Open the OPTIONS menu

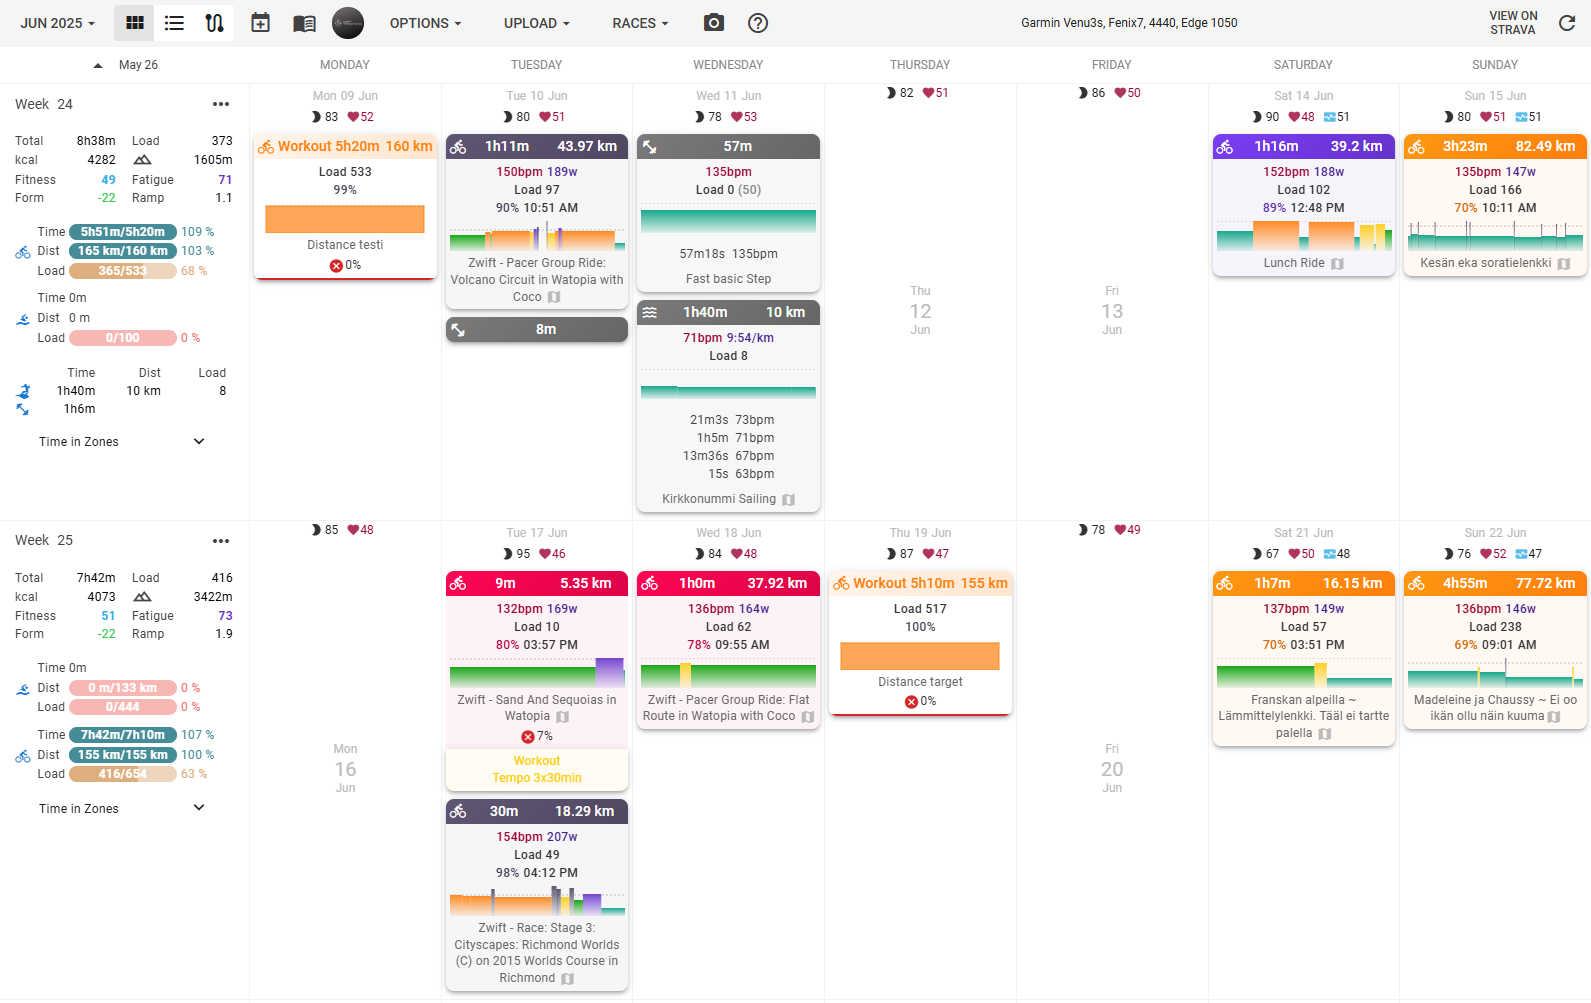tap(425, 23)
